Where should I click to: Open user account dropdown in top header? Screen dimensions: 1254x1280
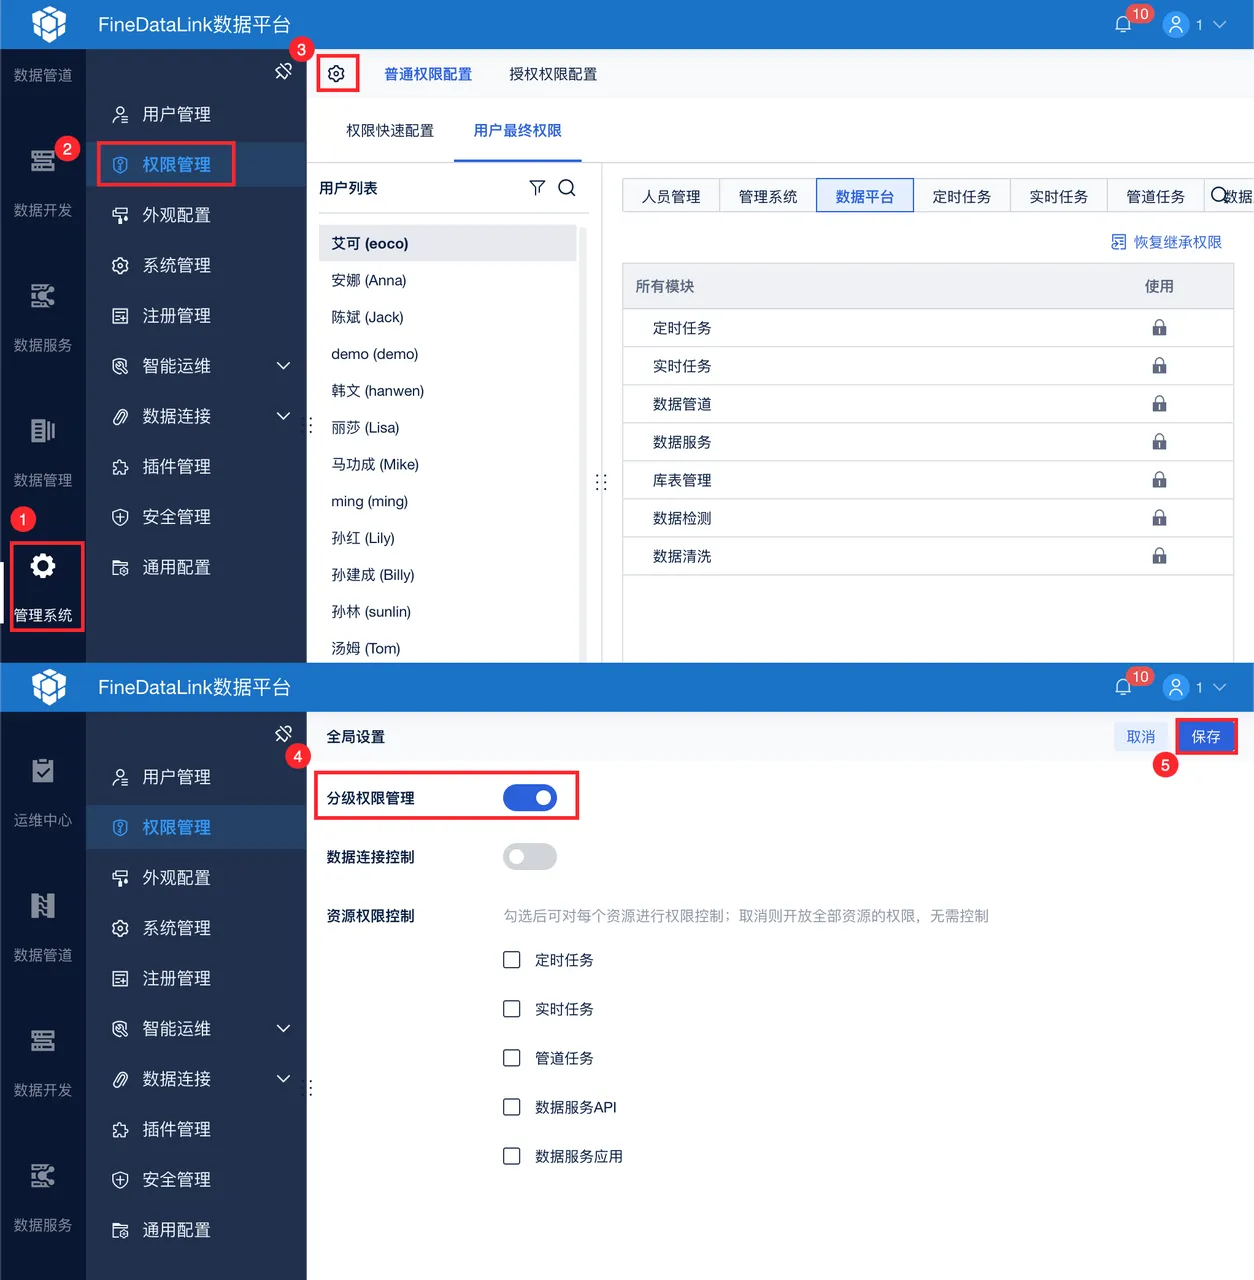click(1195, 24)
